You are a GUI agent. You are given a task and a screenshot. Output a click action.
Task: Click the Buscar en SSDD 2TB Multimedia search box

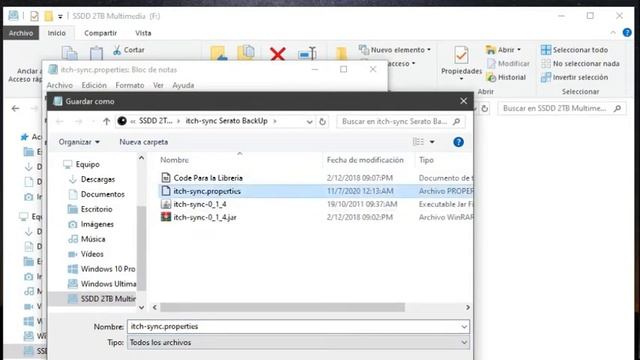[x=562, y=108]
